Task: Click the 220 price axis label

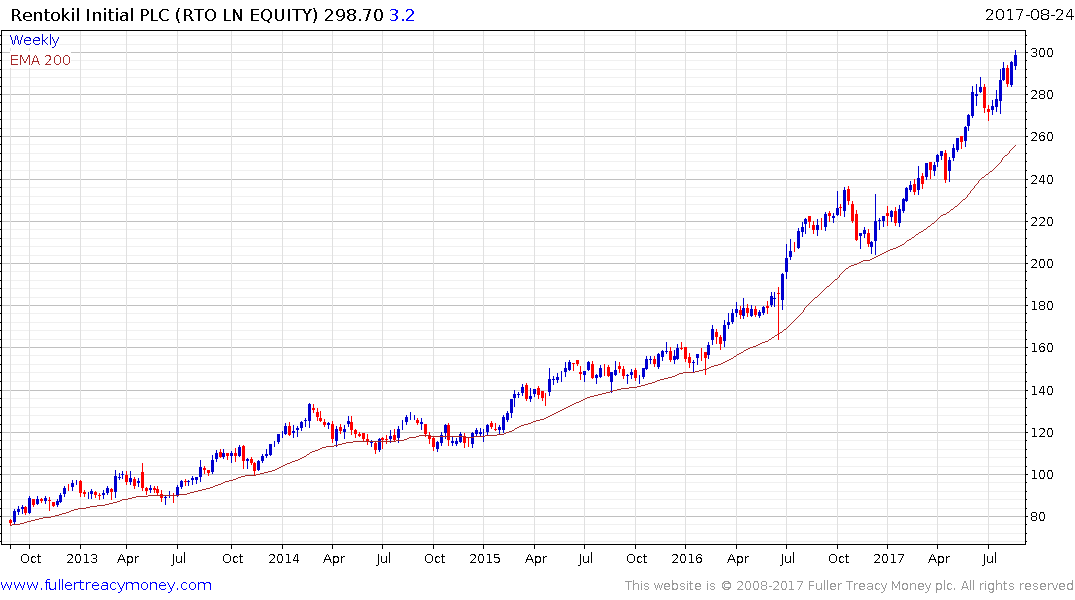Action: 1041,221
